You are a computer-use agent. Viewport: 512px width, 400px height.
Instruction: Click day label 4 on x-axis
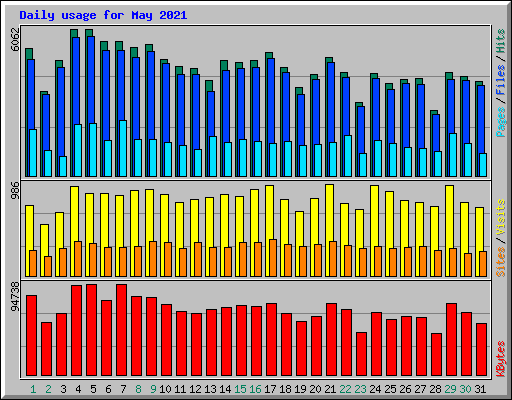click(x=78, y=389)
